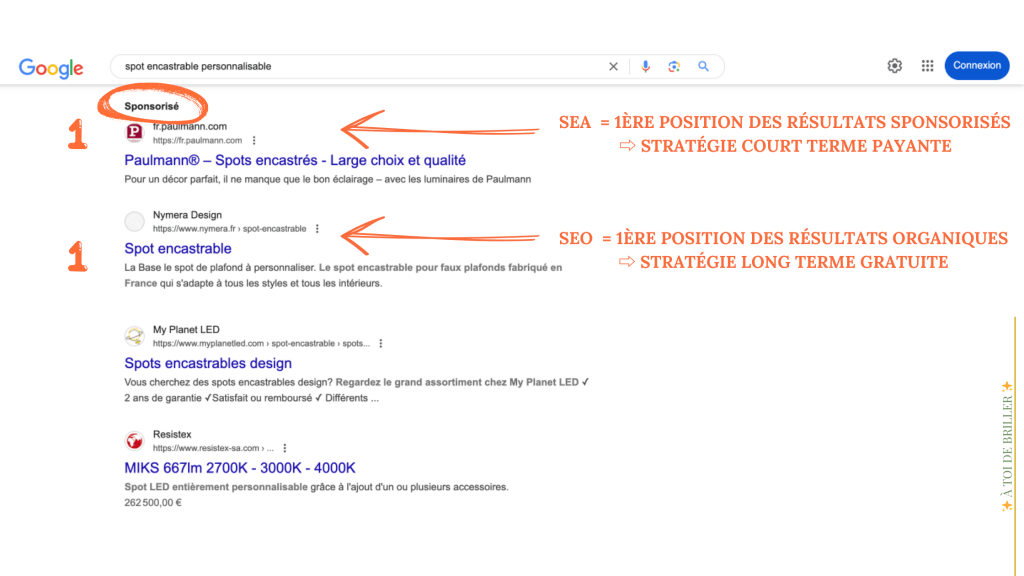
Task: Open Paulmann Spots encastrés sponsored link
Action: point(295,160)
